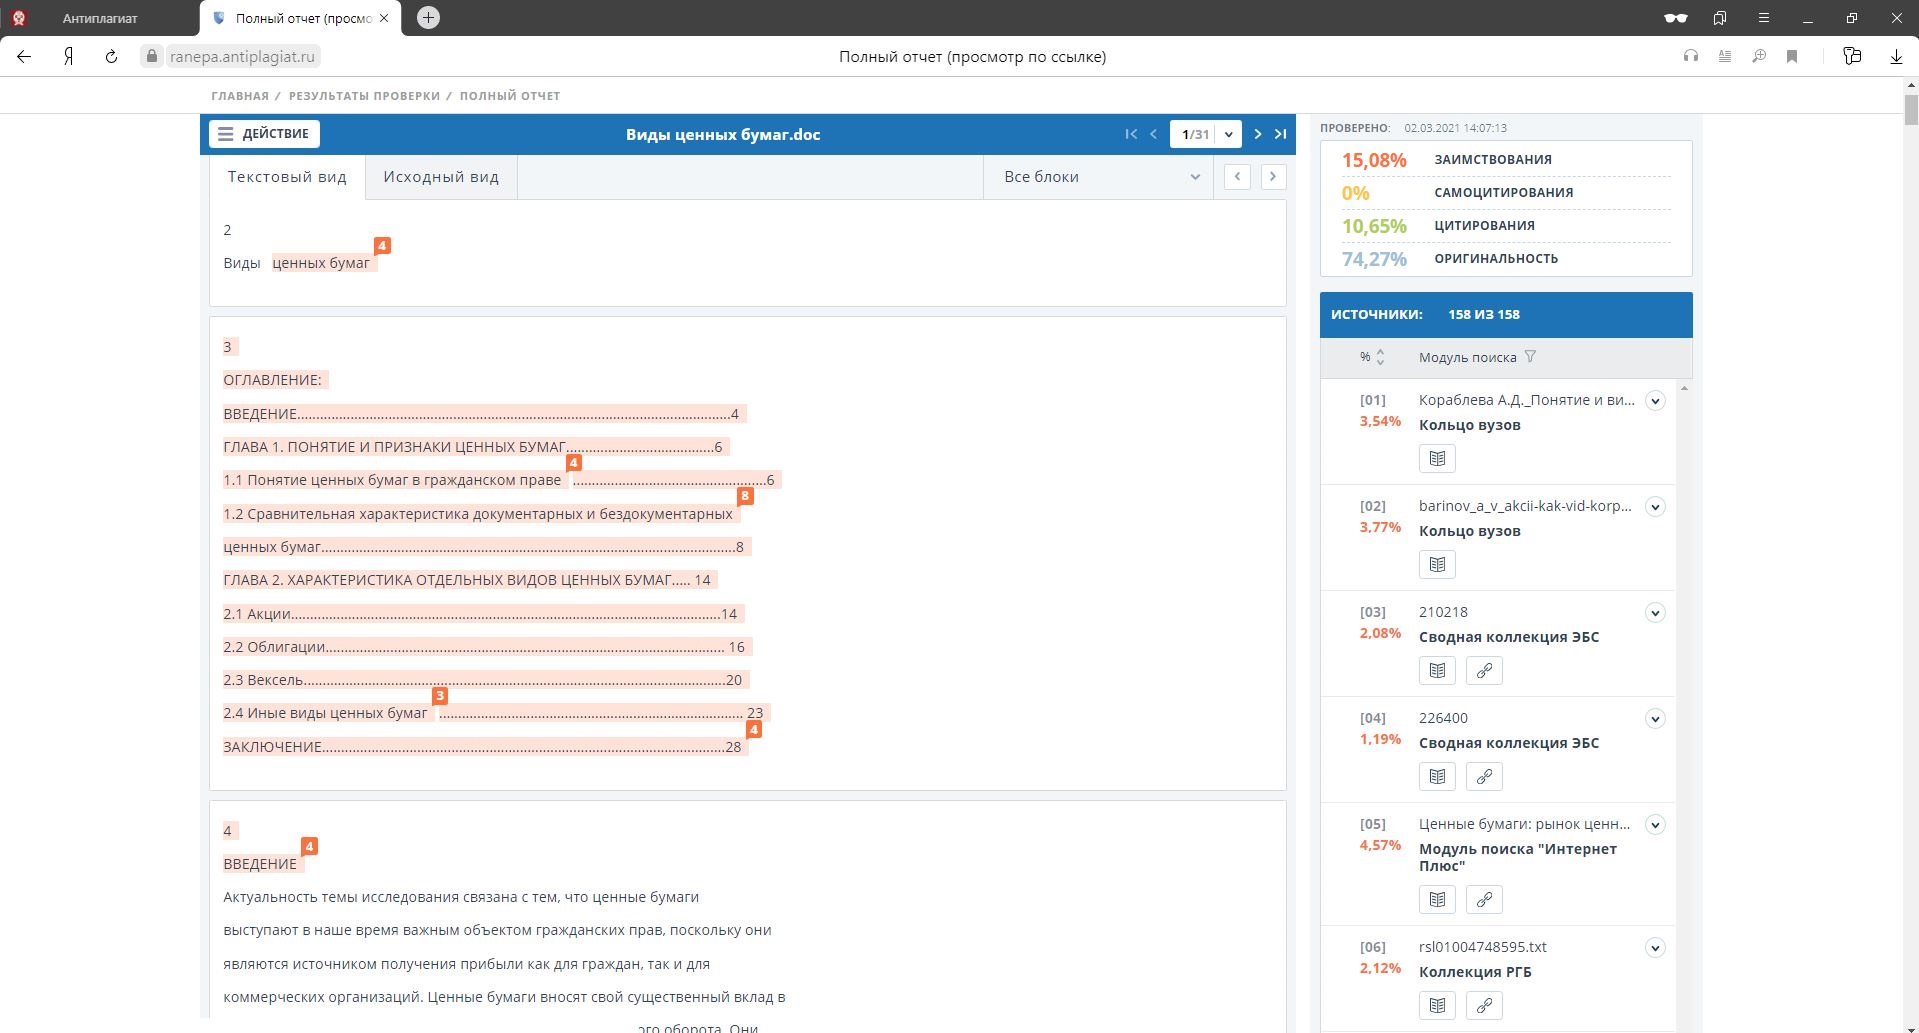1919x1033 pixels.
Task: Click the next page arrow in header
Action: (1258, 134)
